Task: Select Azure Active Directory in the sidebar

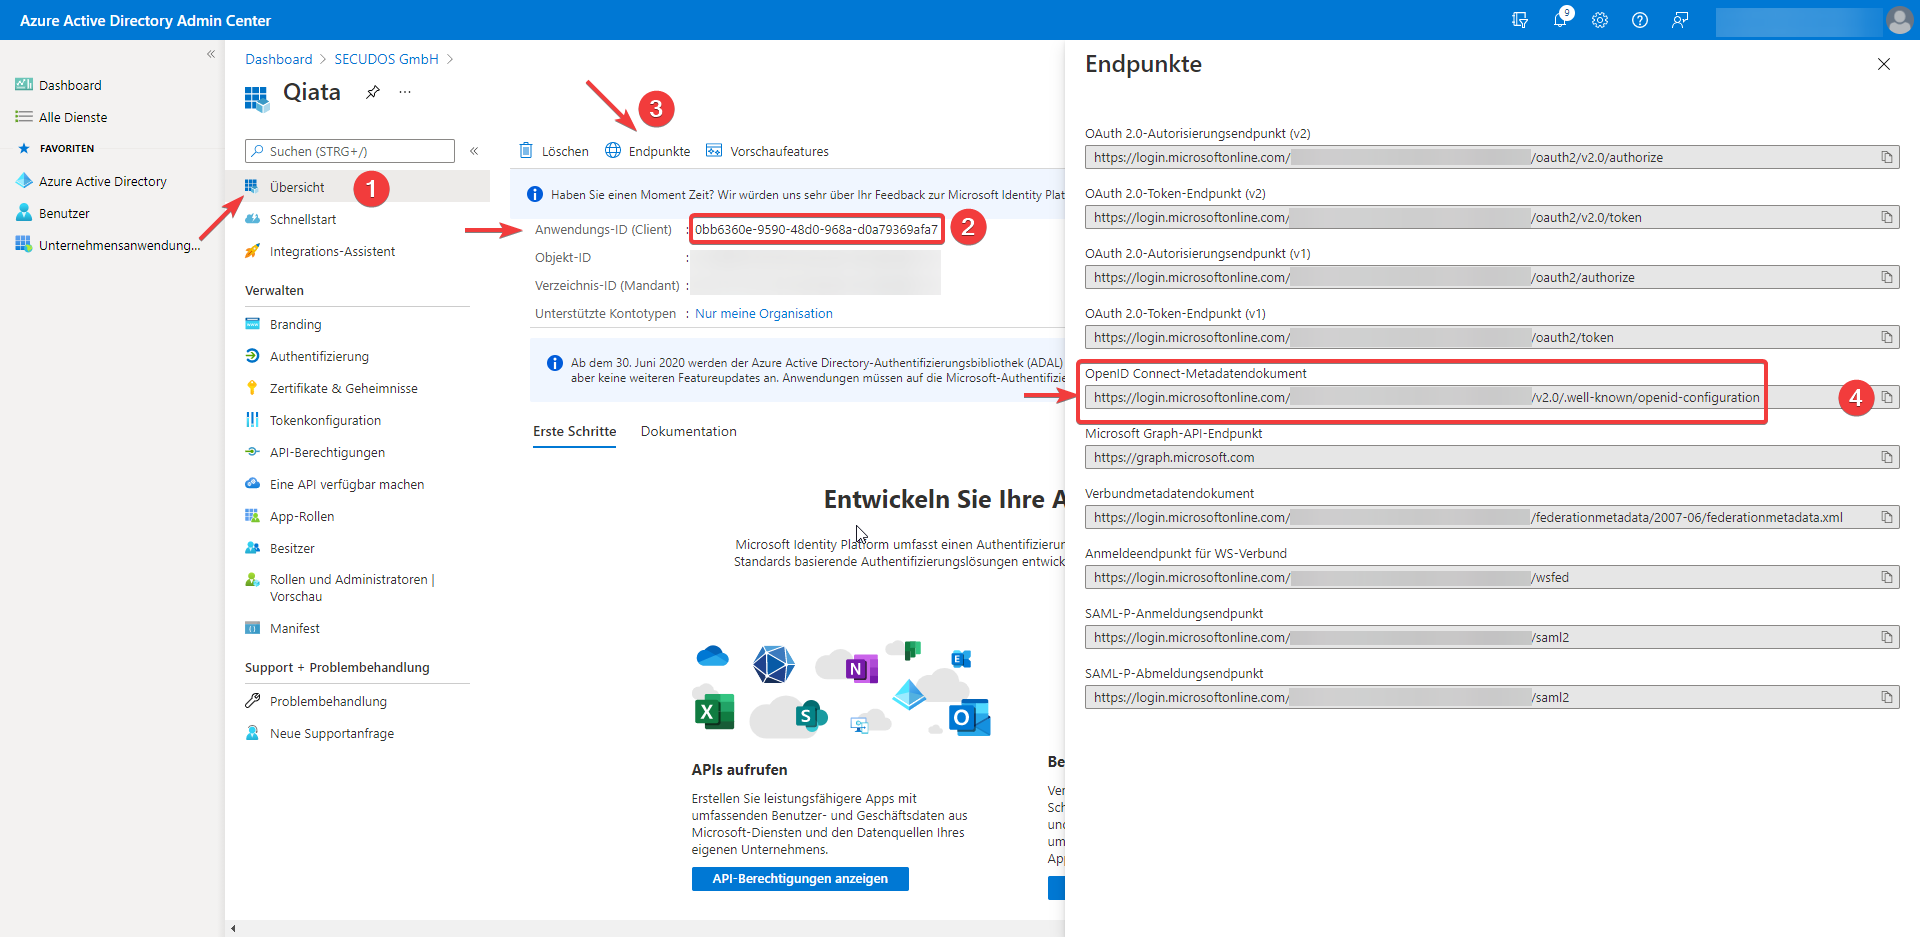Action: (x=103, y=181)
